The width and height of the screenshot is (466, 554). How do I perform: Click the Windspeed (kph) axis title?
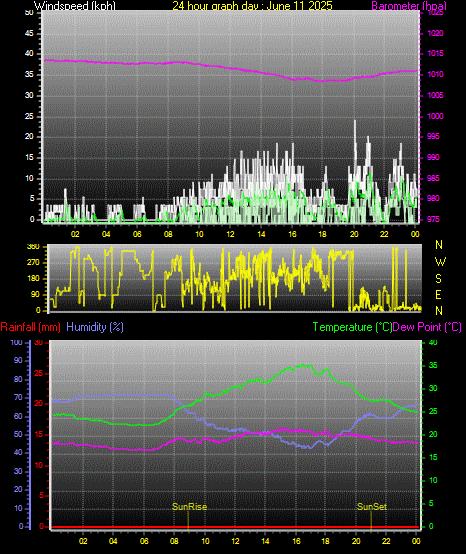tap(75, 6)
